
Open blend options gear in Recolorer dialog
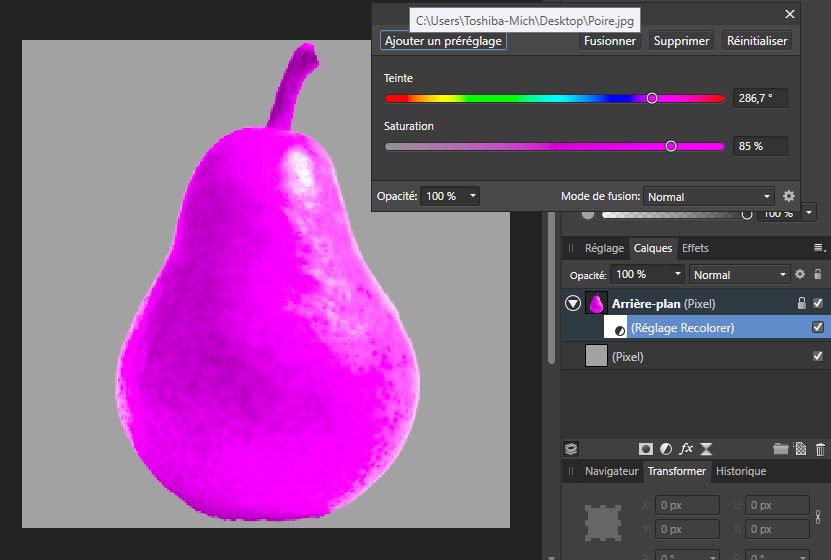789,196
